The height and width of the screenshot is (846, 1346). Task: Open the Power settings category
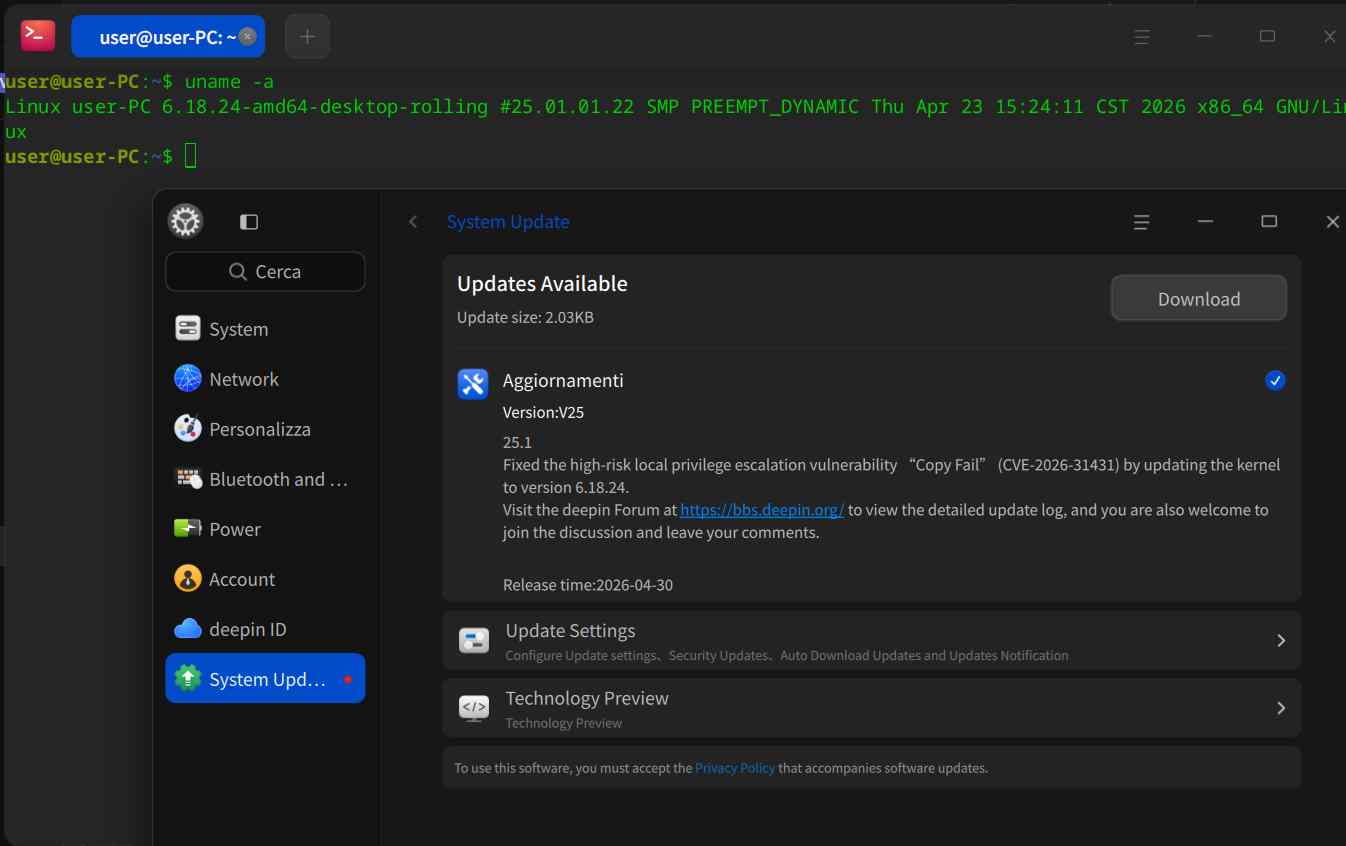coord(265,529)
